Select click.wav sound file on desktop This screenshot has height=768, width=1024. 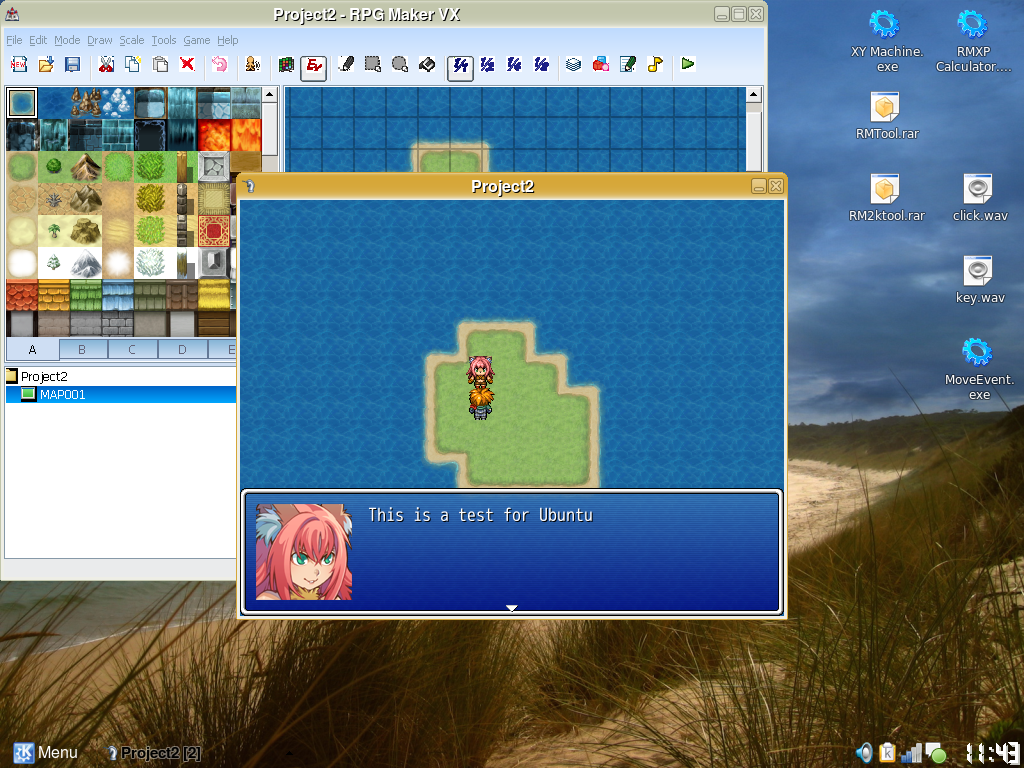[980, 198]
